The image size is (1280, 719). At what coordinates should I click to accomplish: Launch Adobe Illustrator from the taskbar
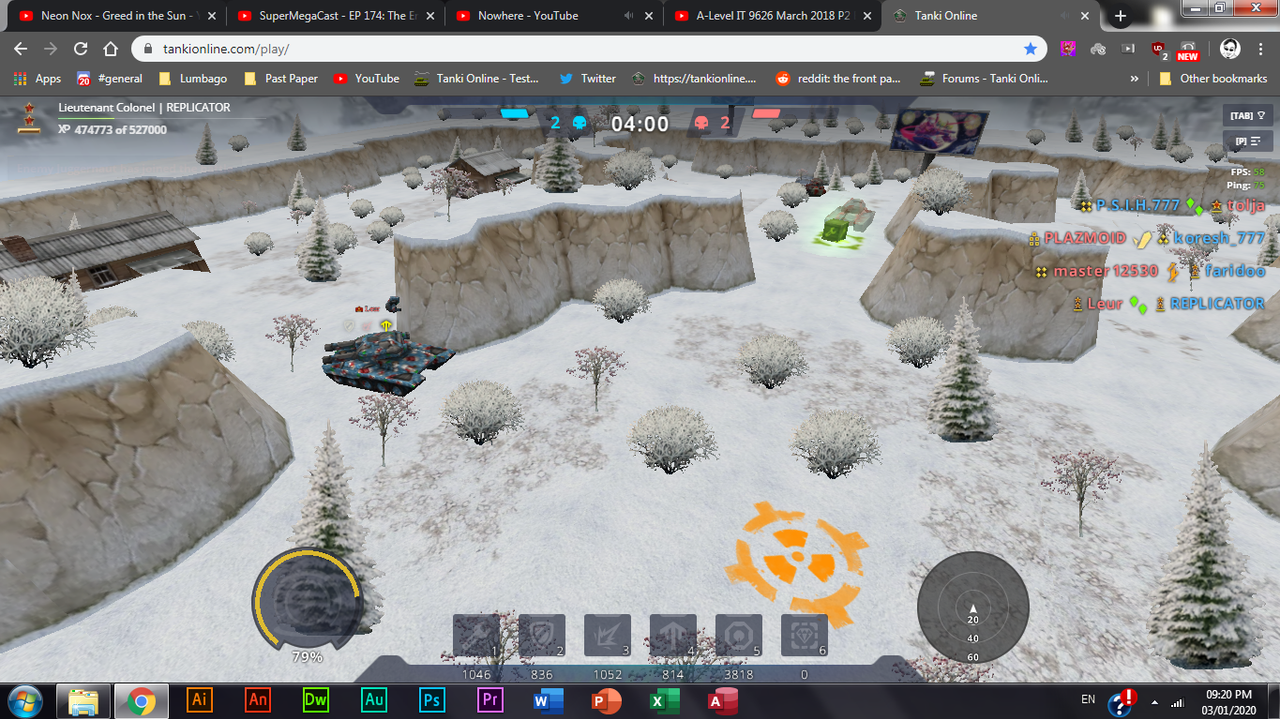(x=199, y=700)
